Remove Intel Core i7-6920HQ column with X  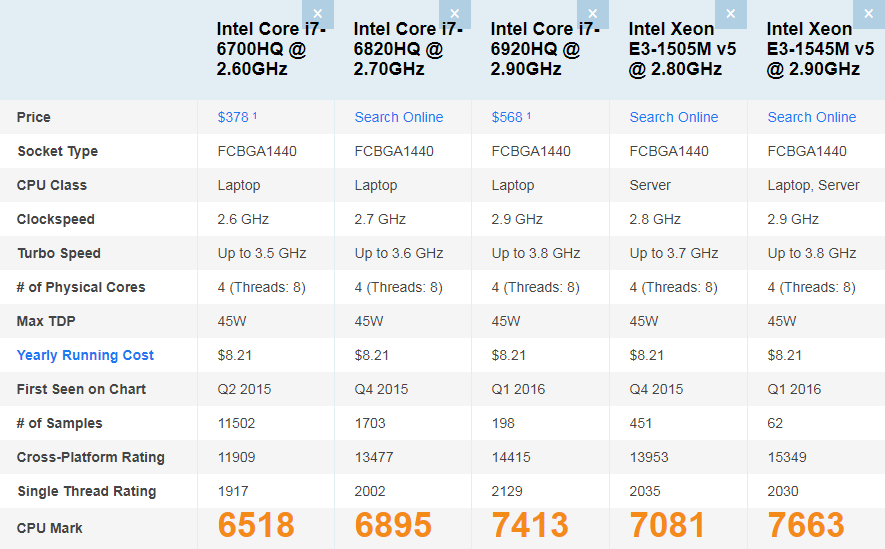593,14
